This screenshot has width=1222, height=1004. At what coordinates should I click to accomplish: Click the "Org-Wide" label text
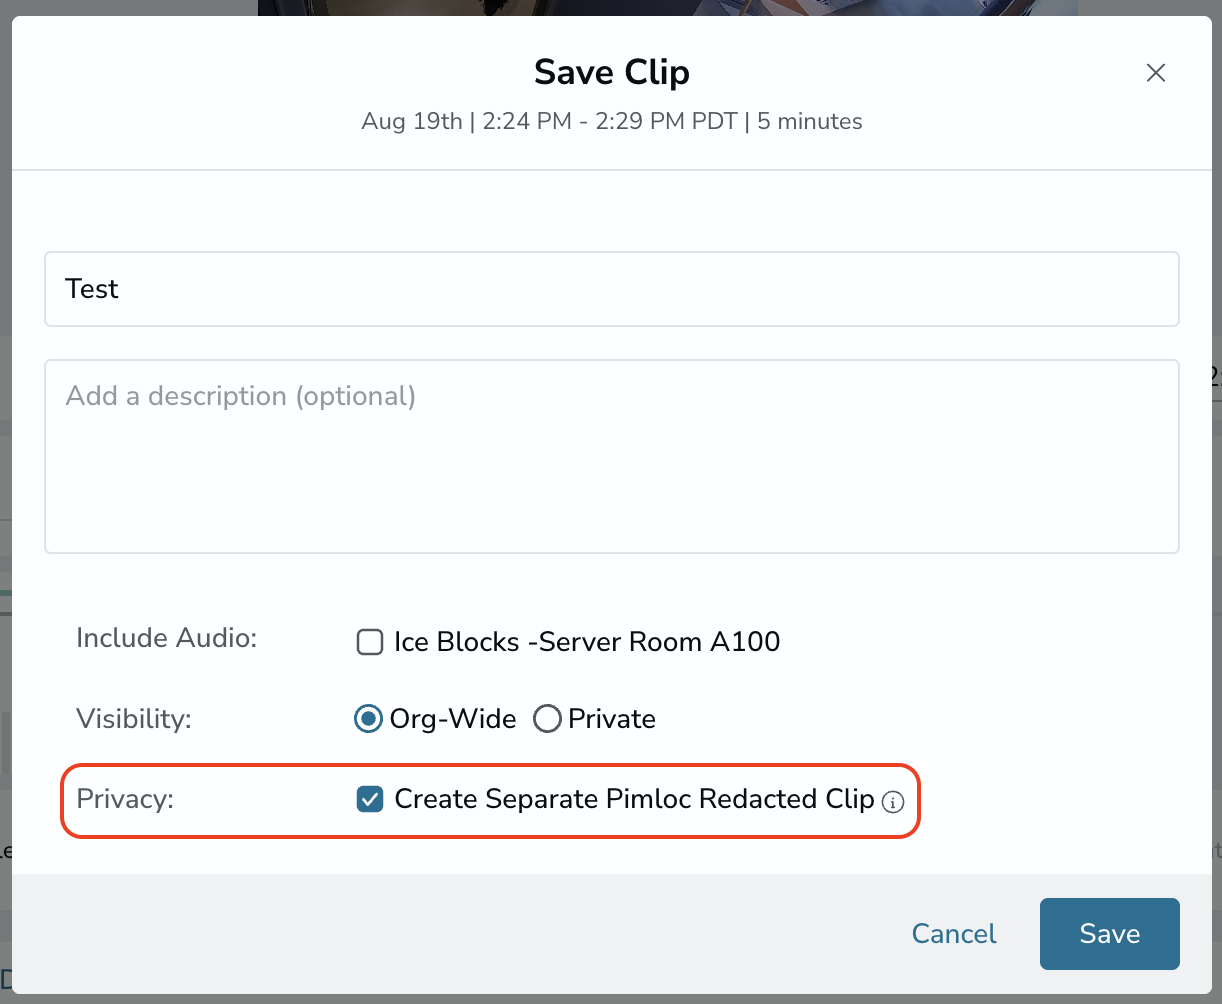[x=453, y=719]
